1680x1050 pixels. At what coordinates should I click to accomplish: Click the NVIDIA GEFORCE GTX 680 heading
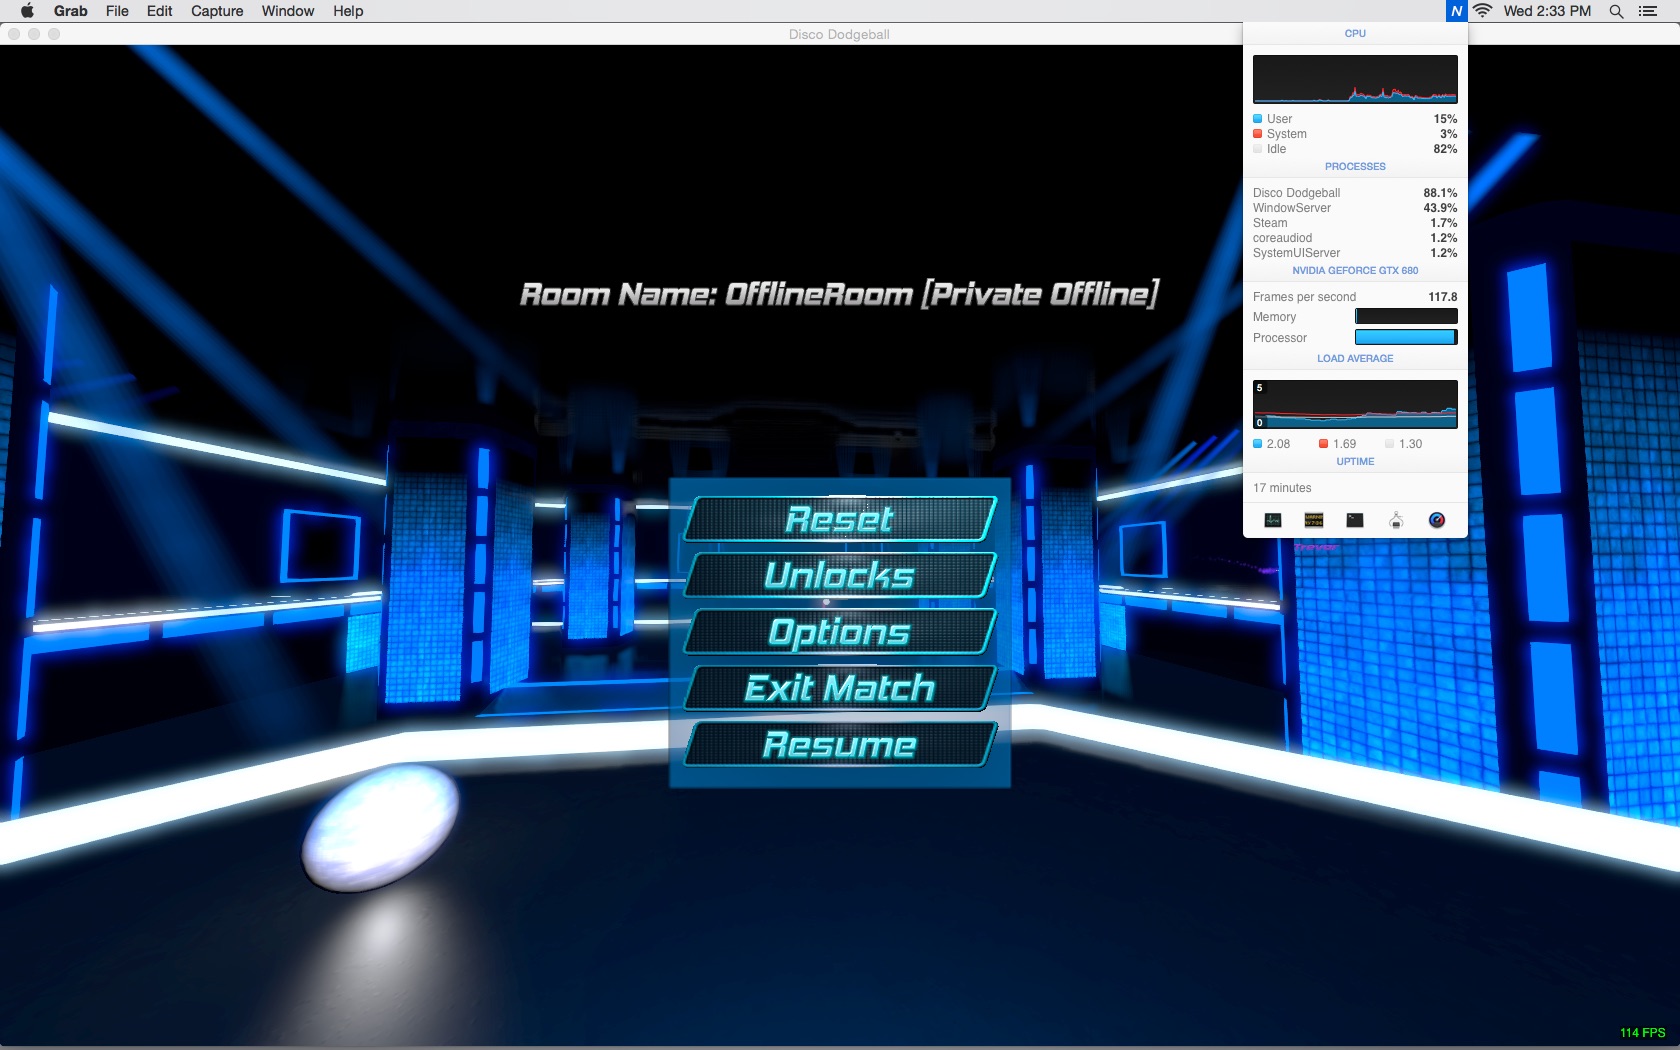tap(1355, 271)
